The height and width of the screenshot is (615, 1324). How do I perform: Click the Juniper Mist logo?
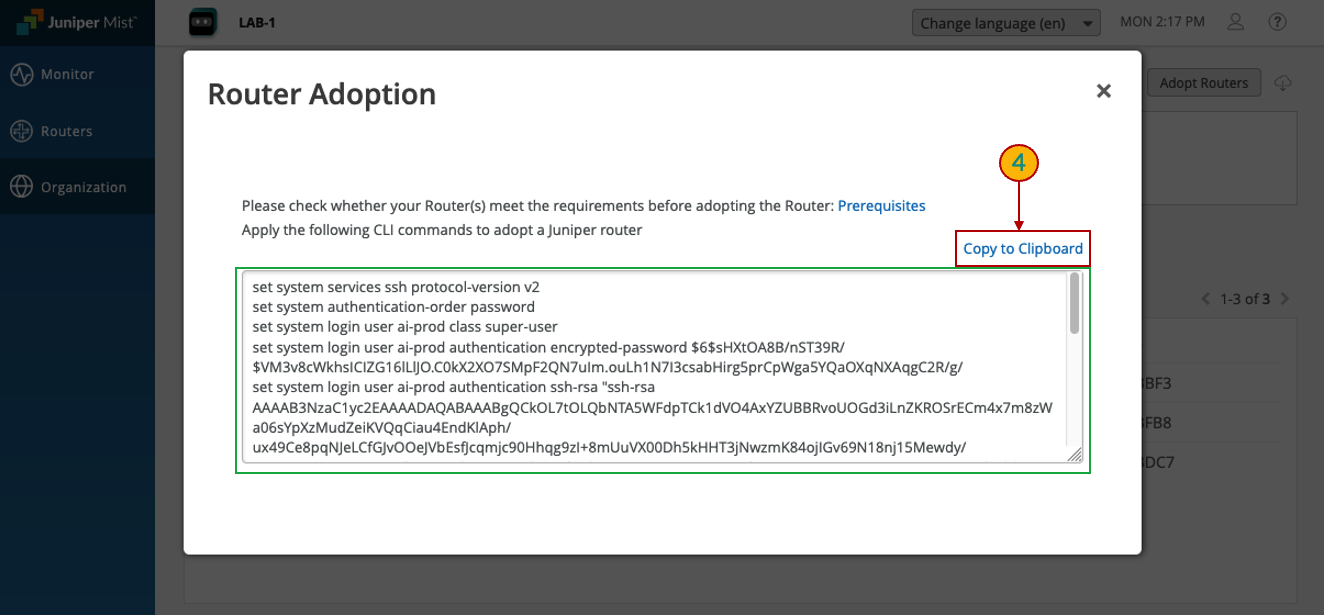pos(77,22)
